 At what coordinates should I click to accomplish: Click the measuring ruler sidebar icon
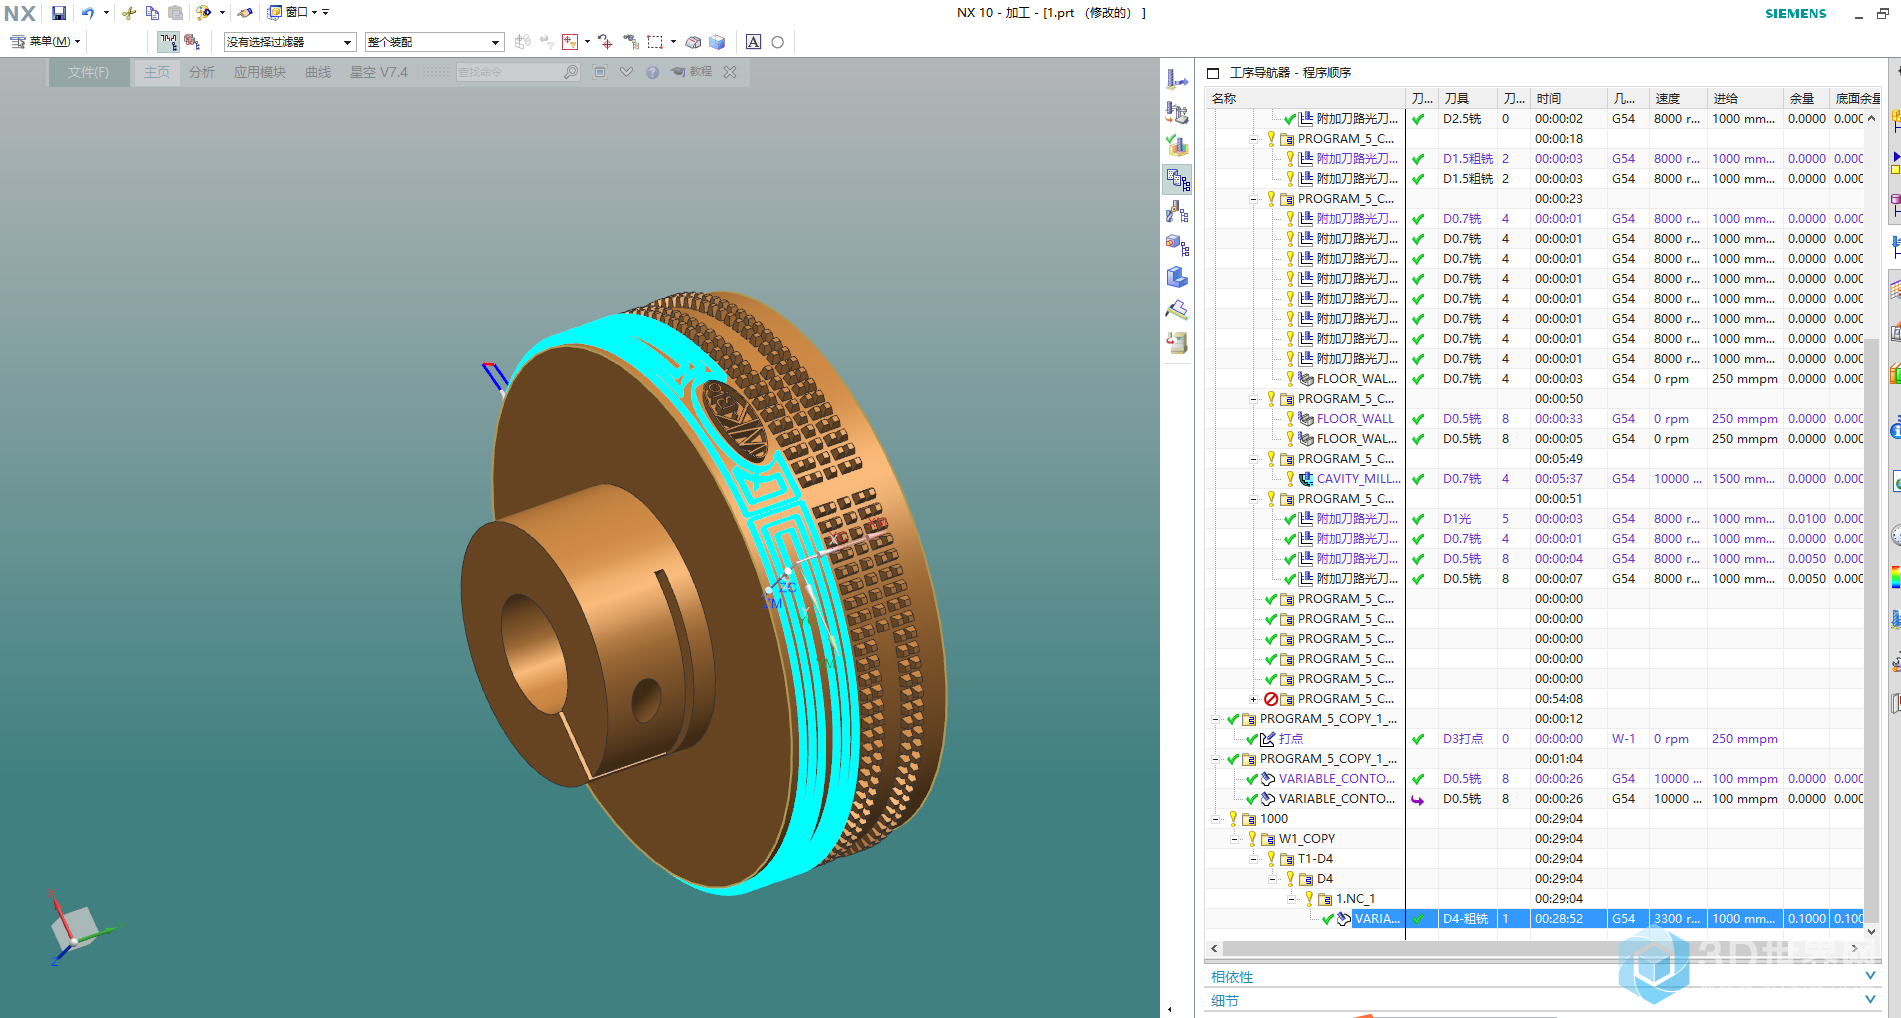pyautogui.click(x=1178, y=310)
